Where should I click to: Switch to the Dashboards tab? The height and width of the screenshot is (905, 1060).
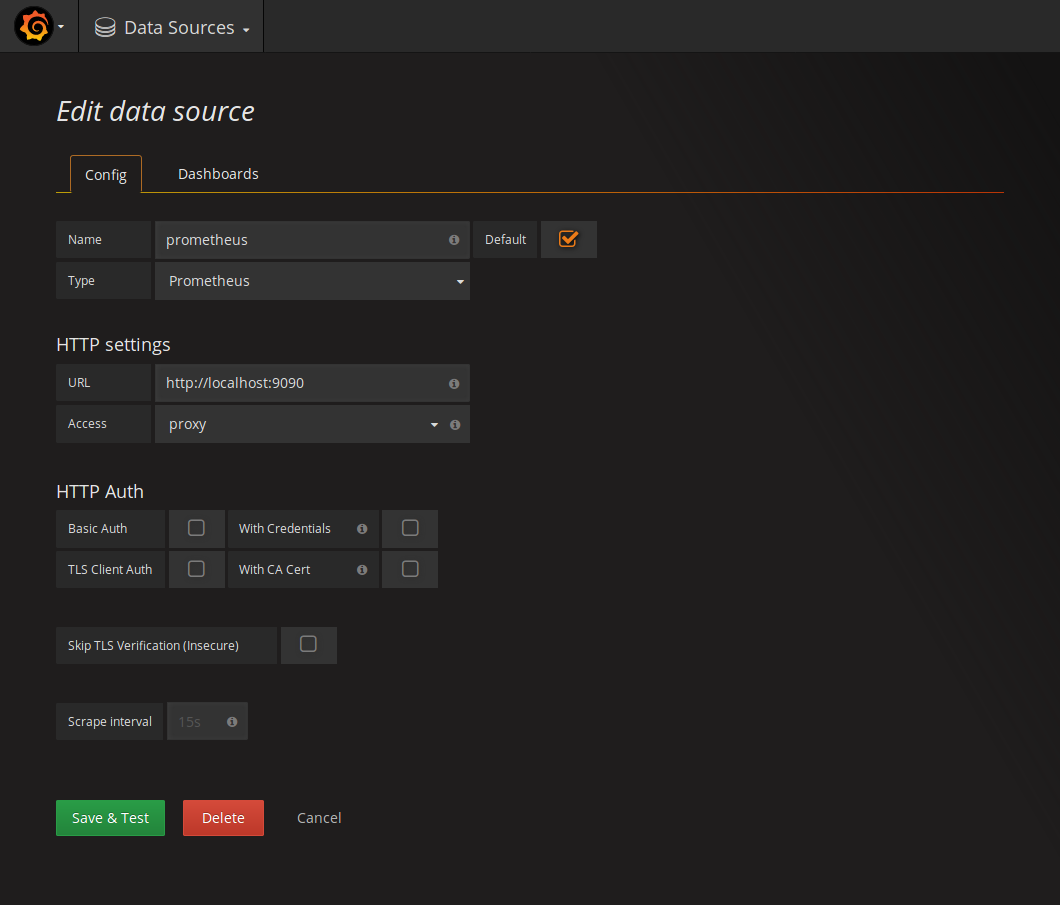[218, 174]
